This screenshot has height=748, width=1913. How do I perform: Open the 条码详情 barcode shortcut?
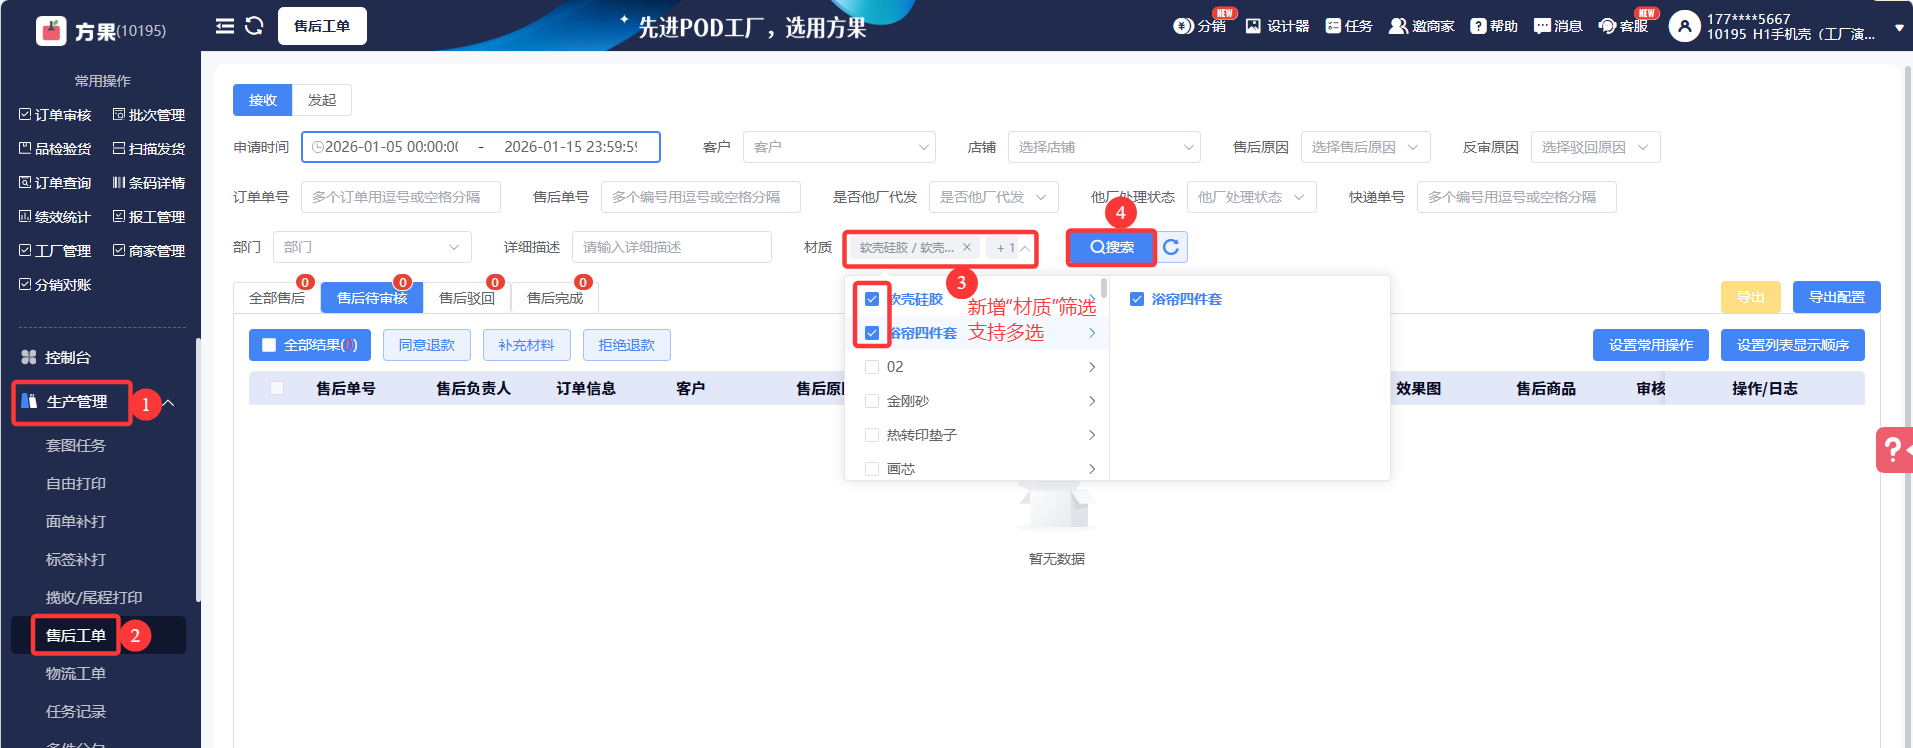click(149, 183)
